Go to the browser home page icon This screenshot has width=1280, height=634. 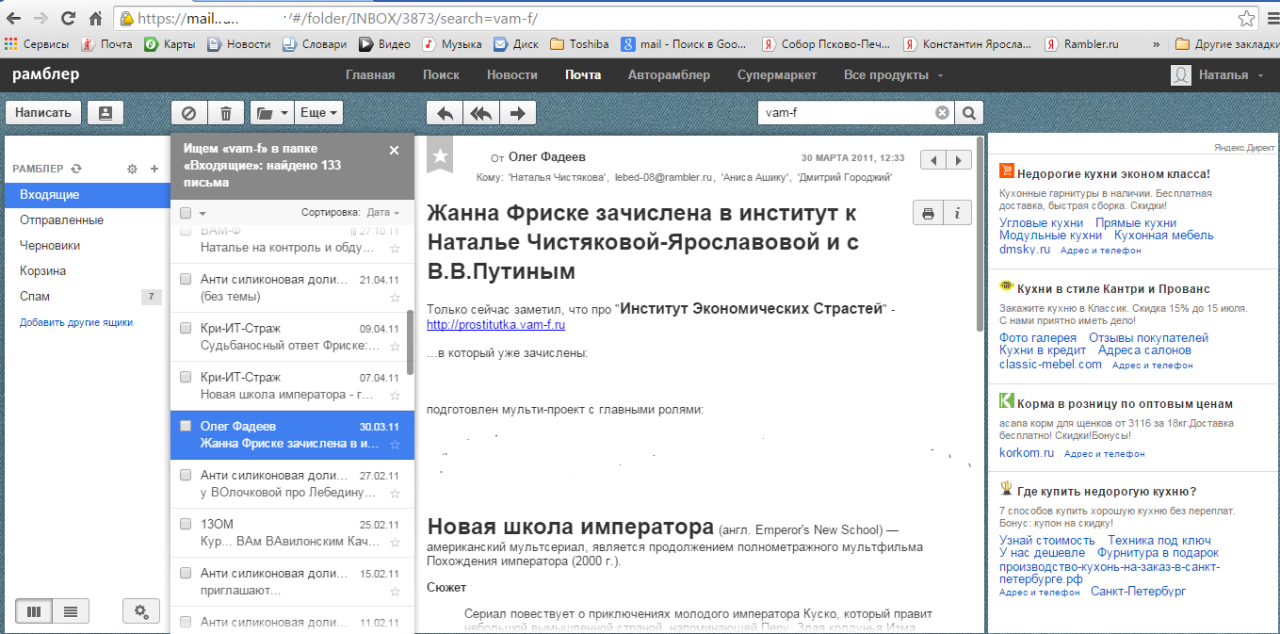[x=96, y=18]
